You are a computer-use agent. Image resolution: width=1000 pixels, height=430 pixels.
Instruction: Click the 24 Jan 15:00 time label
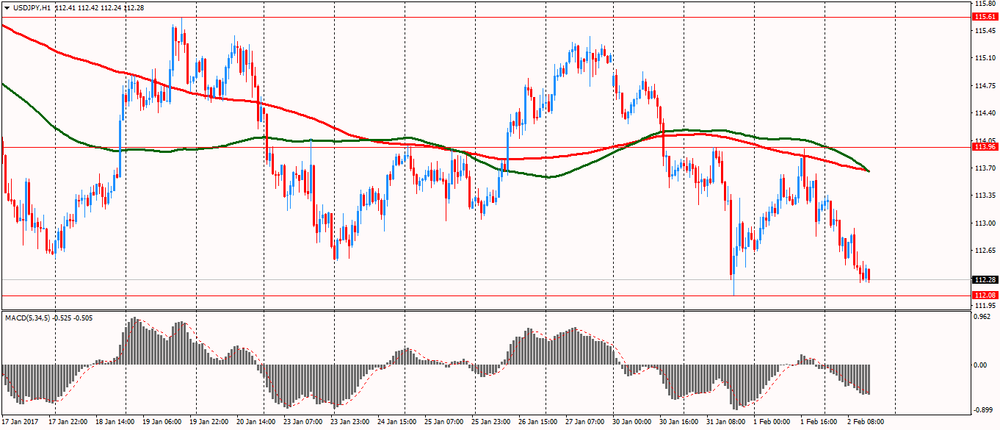[395, 422]
